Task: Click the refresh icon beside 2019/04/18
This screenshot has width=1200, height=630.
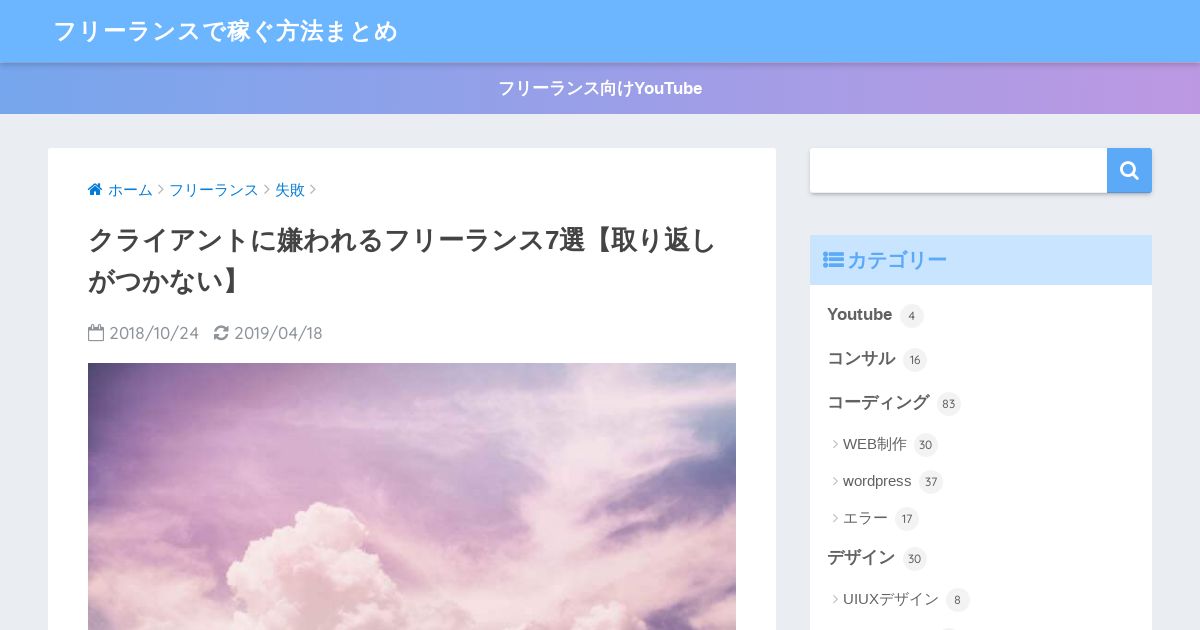Action: 221,333
